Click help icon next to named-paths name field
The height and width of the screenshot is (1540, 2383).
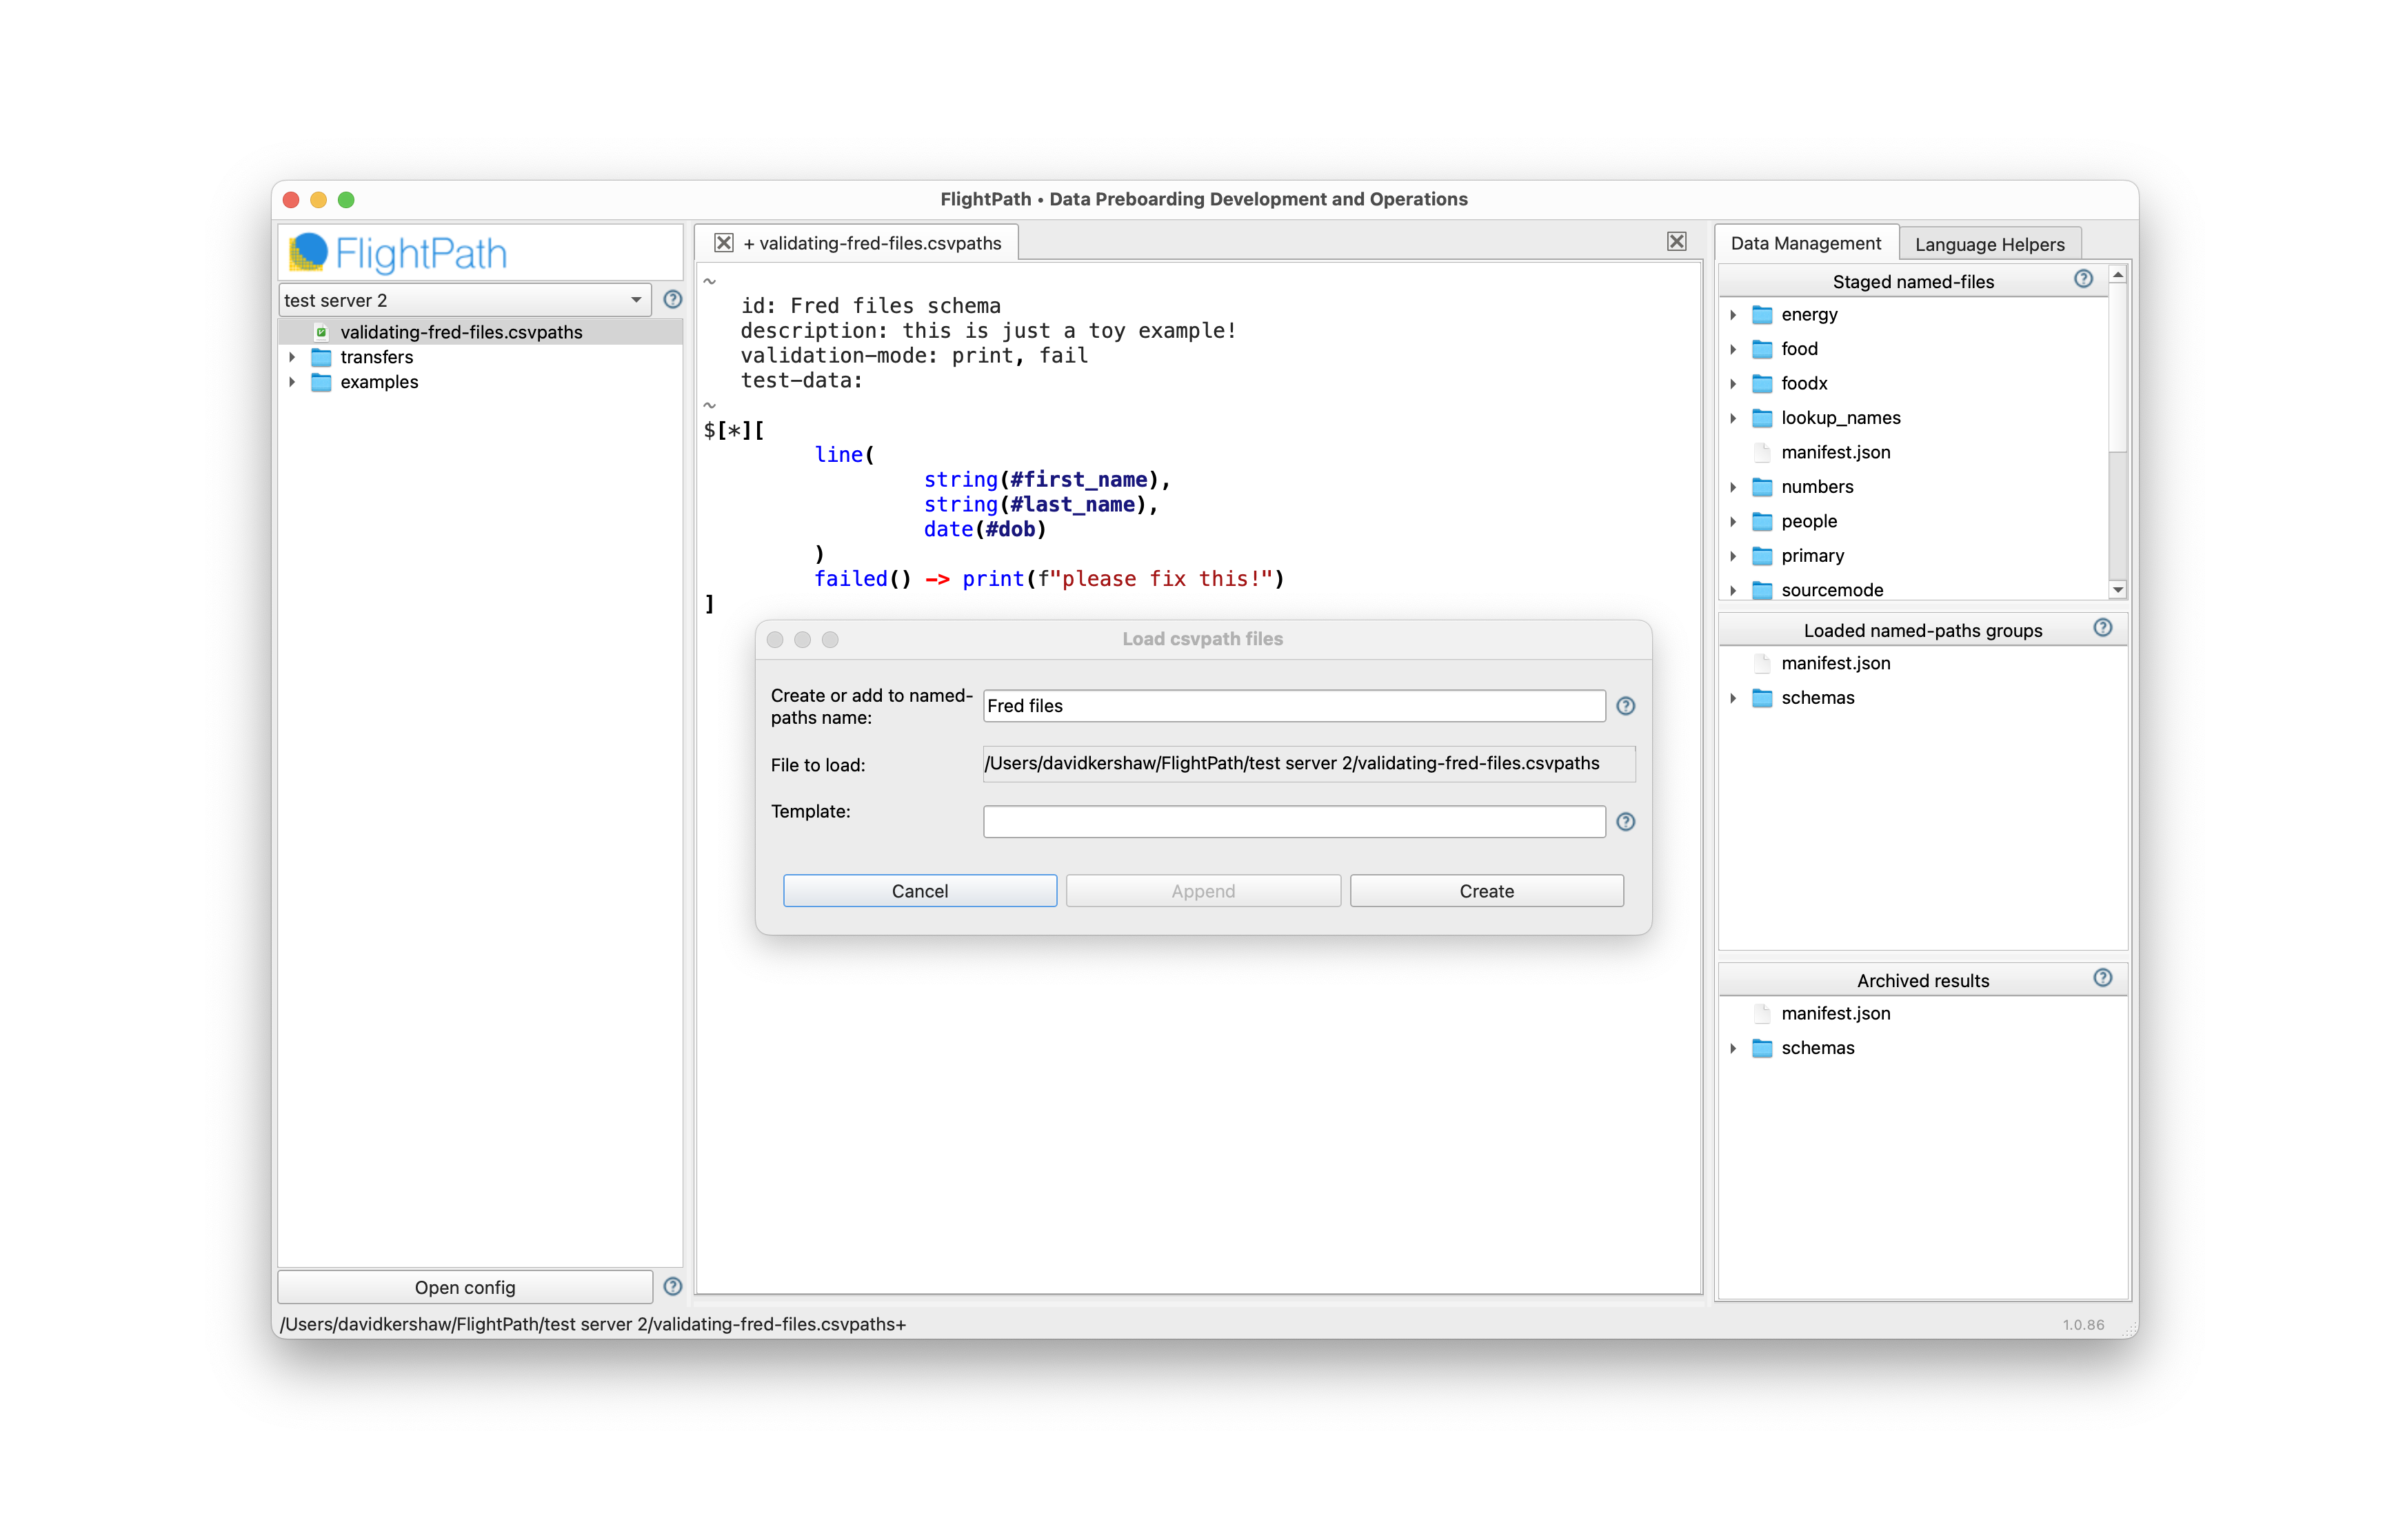coord(1625,706)
